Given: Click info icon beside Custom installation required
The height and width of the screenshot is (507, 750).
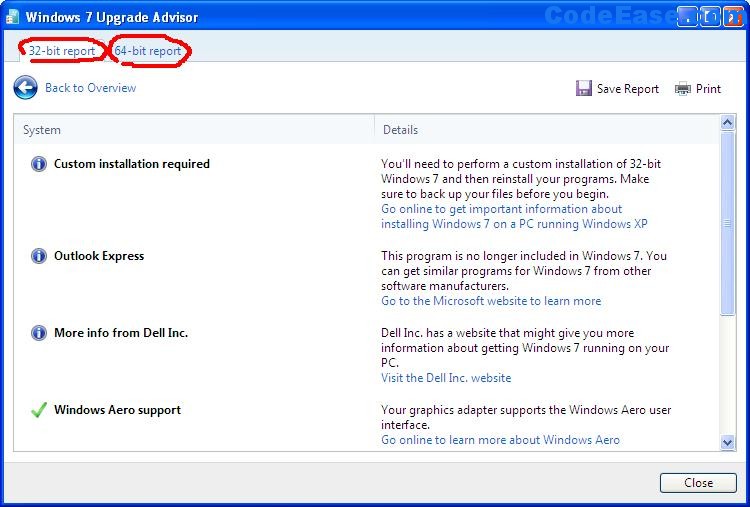Looking at the screenshot, I should [39, 164].
